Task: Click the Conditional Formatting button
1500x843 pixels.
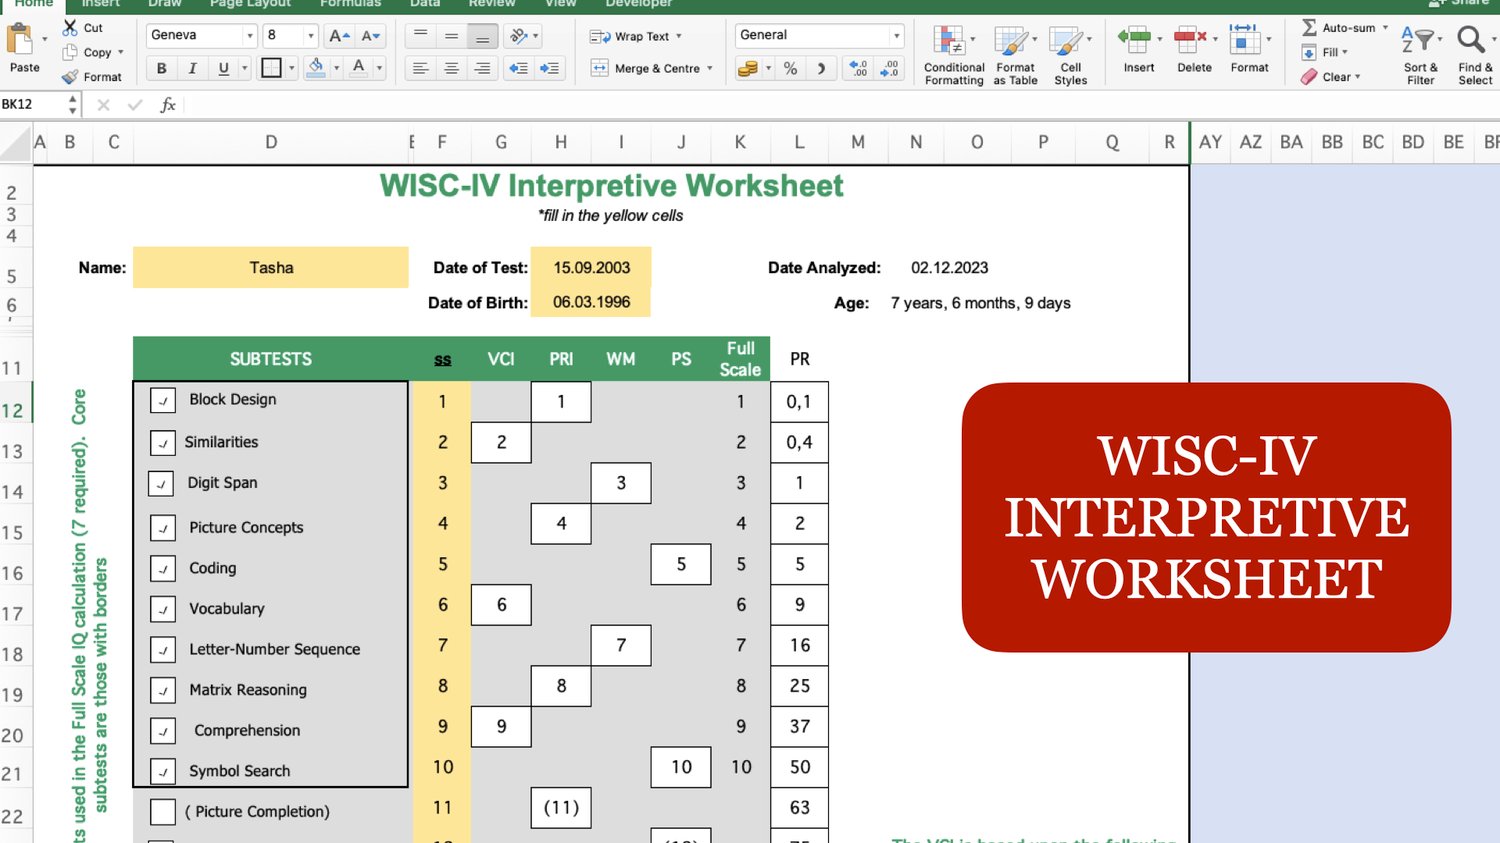Action: pyautogui.click(x=954, y=55)
